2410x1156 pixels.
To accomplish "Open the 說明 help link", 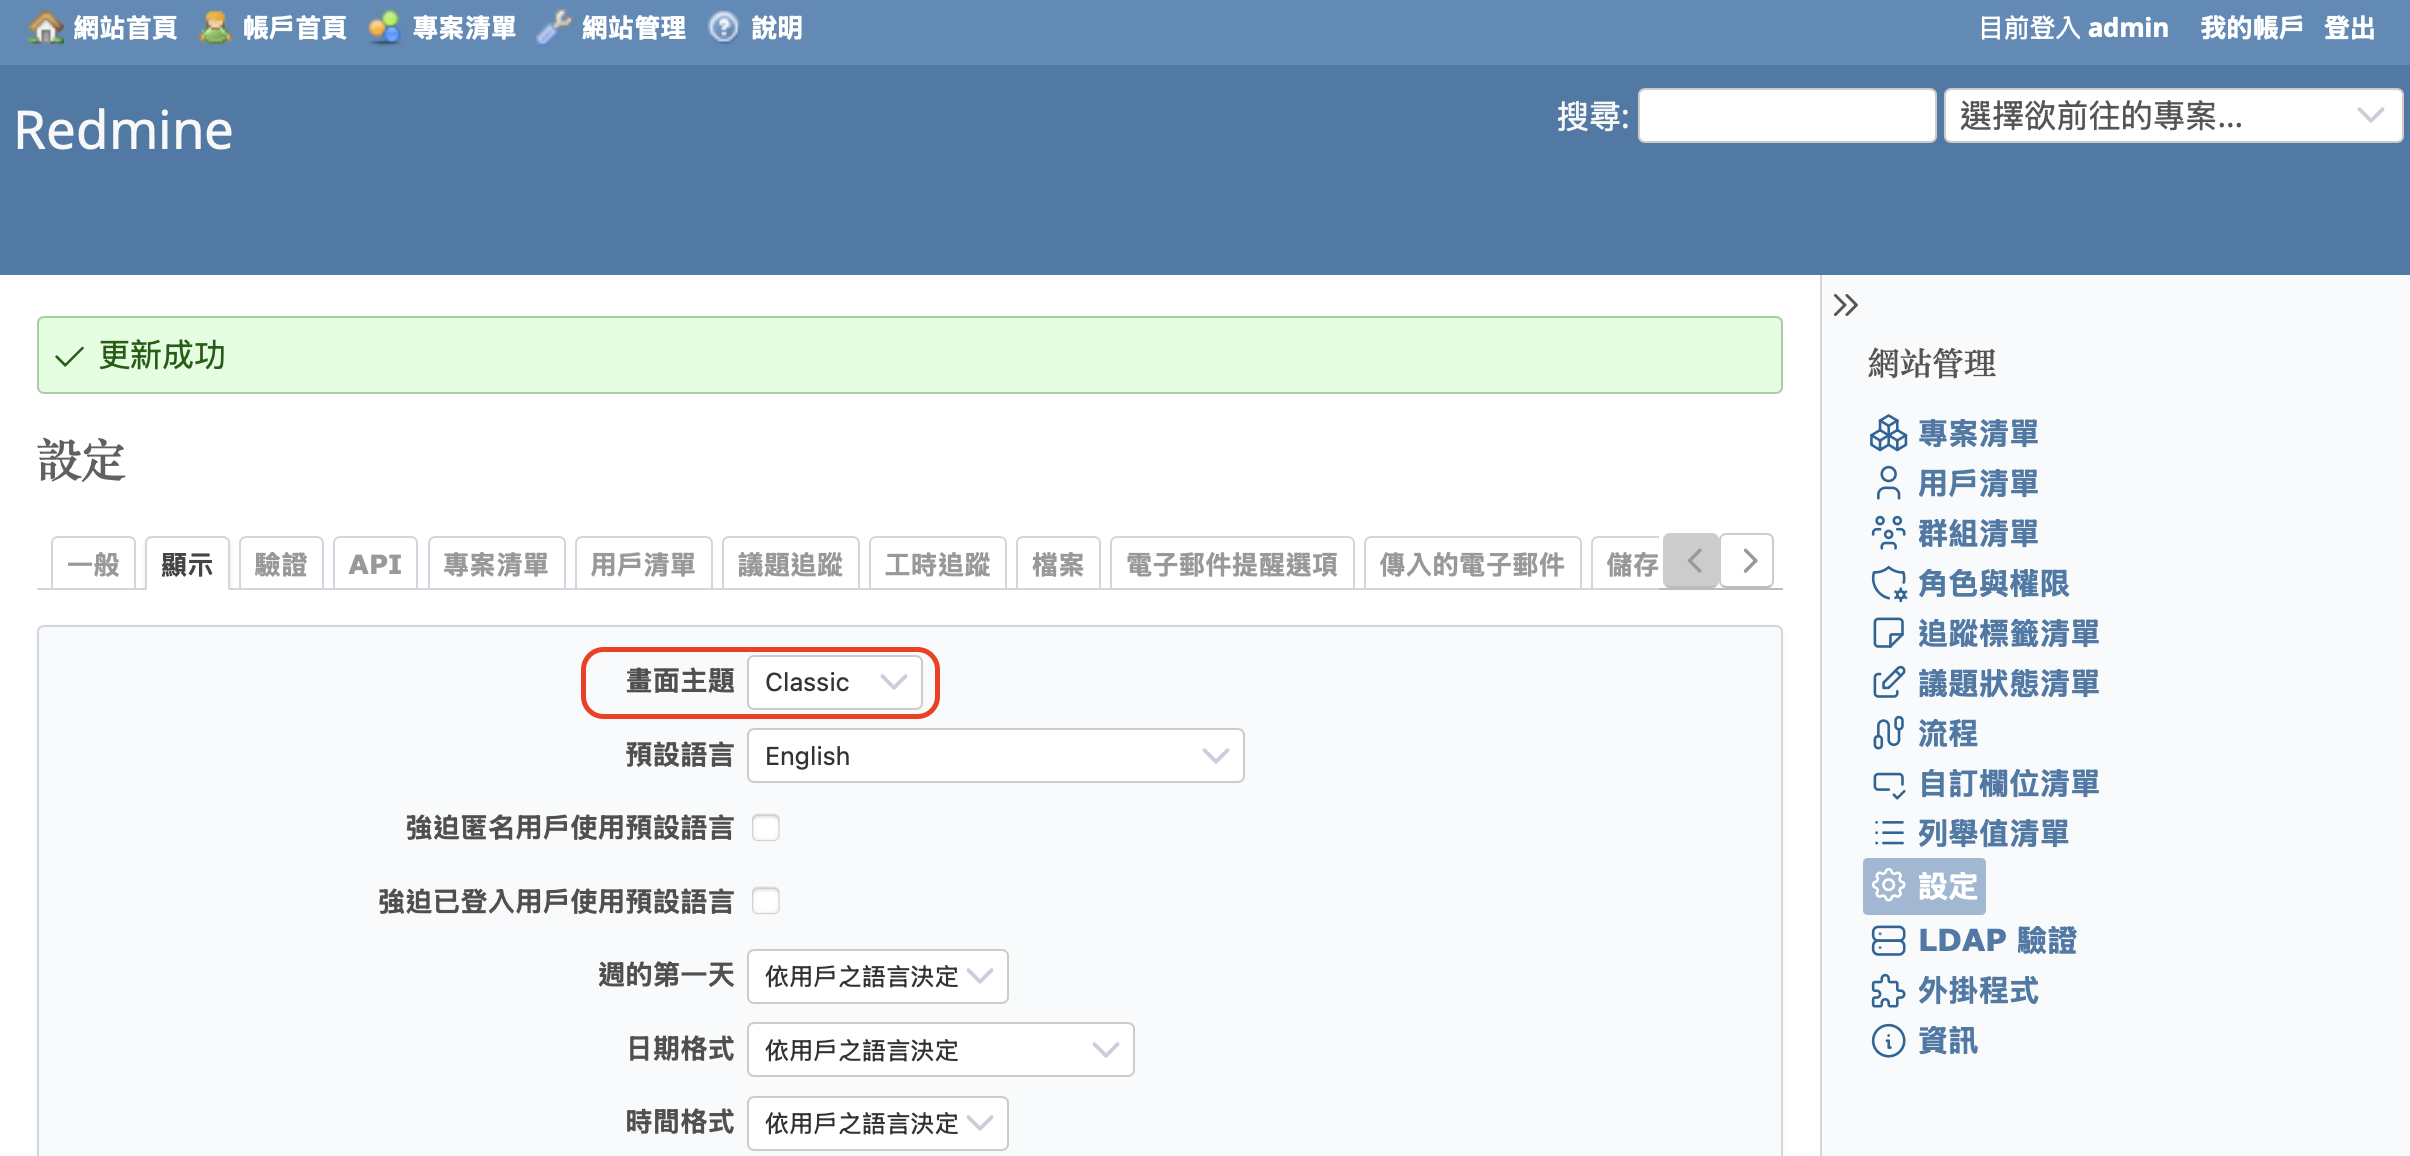I will pos(777,28).
